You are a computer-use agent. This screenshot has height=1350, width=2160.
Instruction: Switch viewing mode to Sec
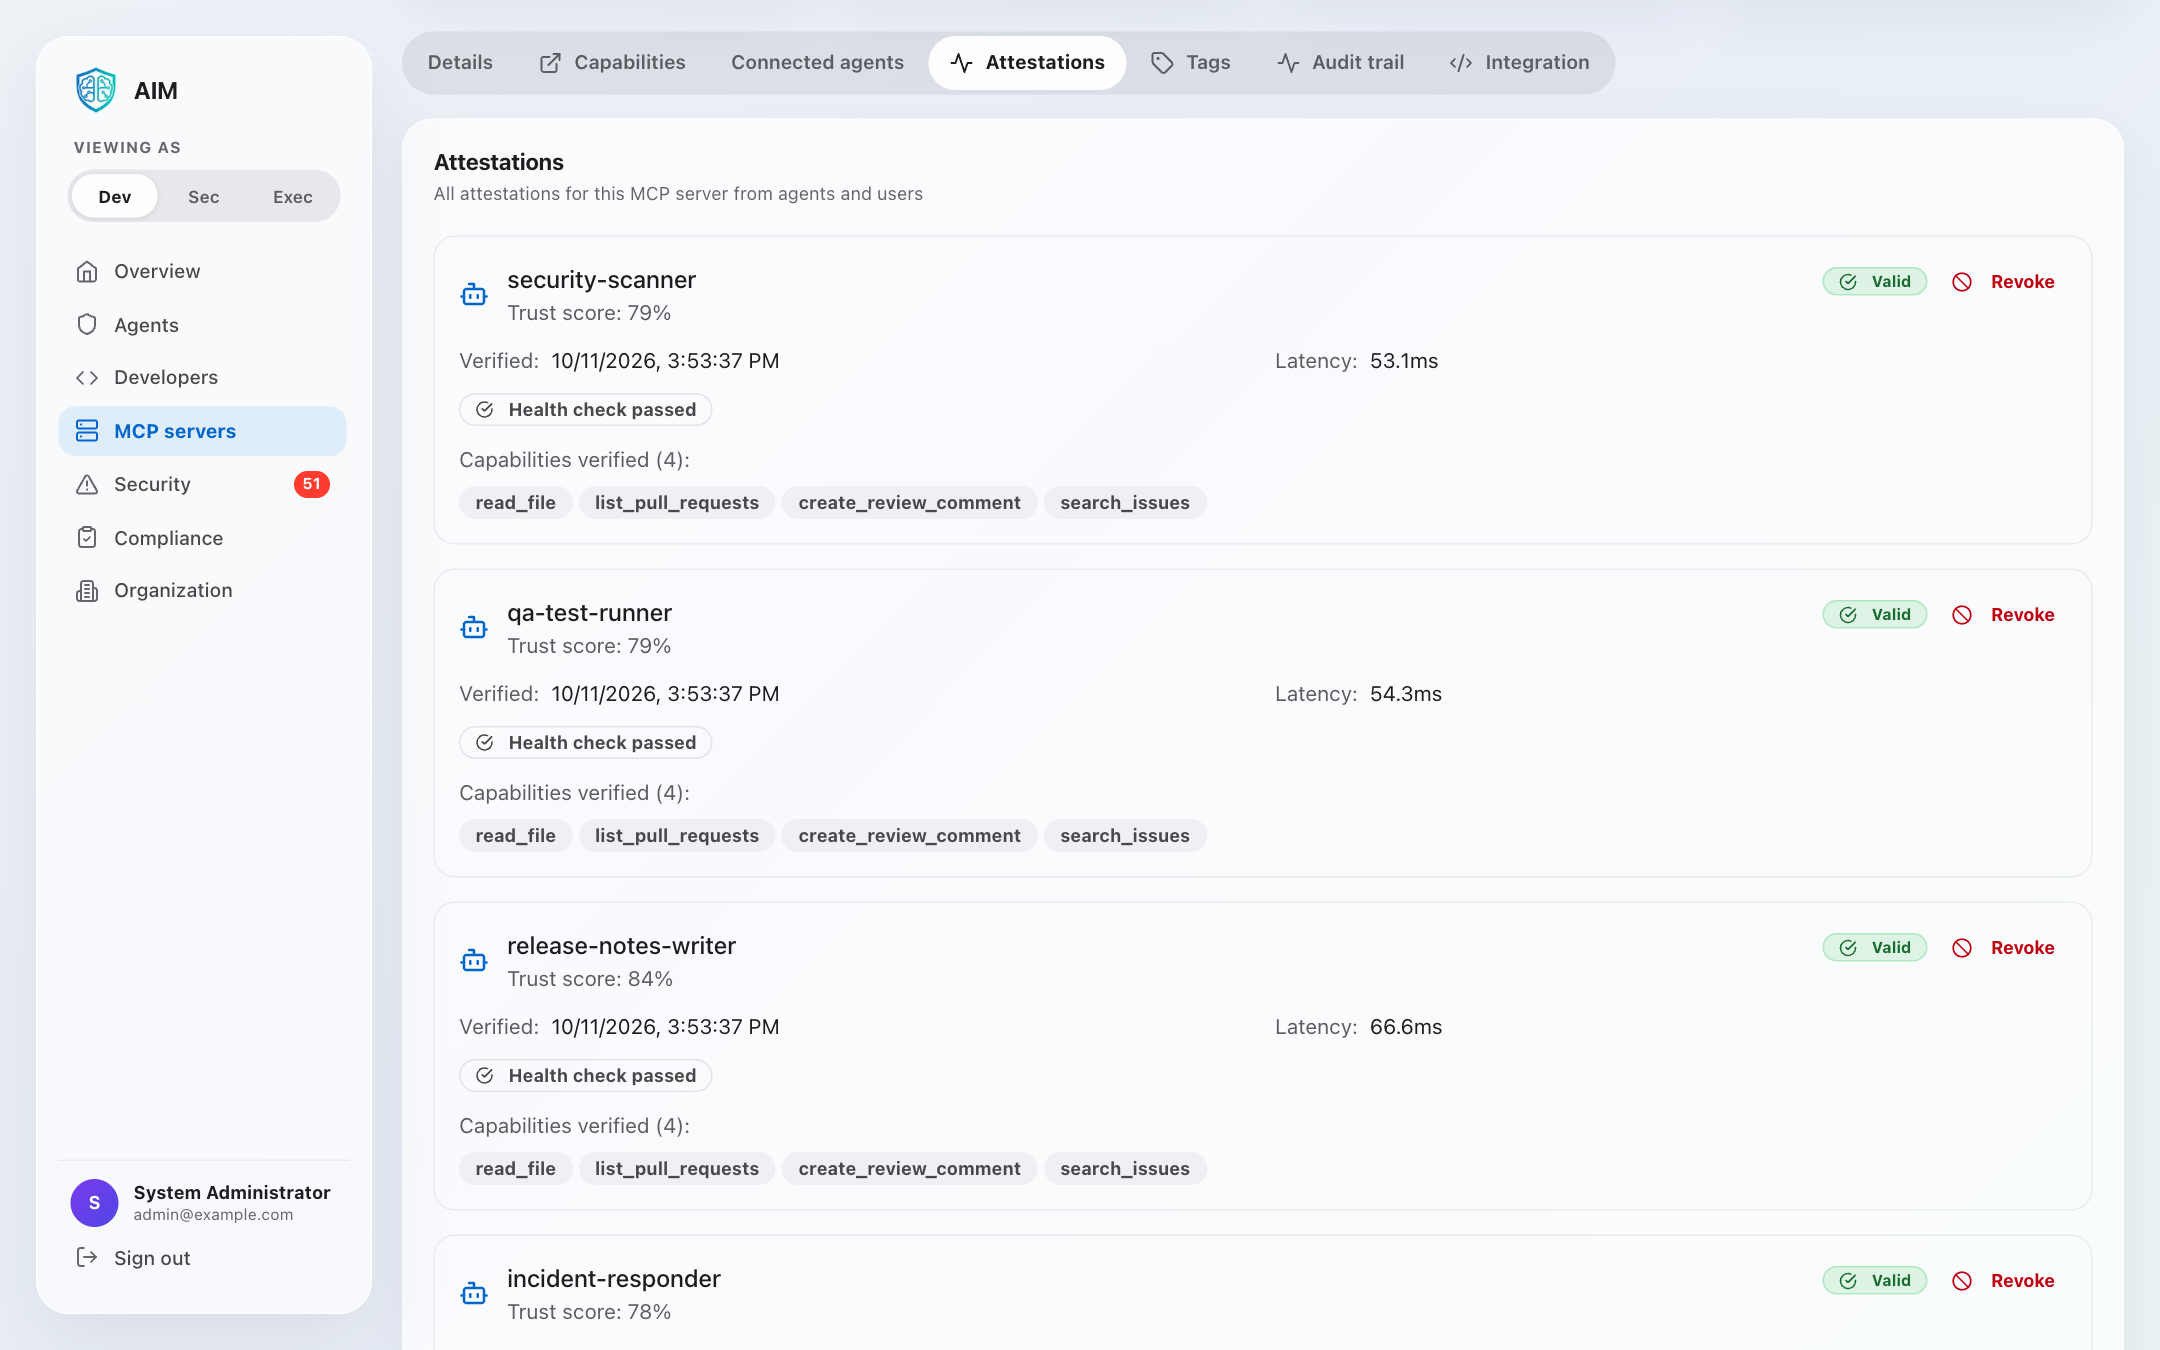[x=203, y=196]
